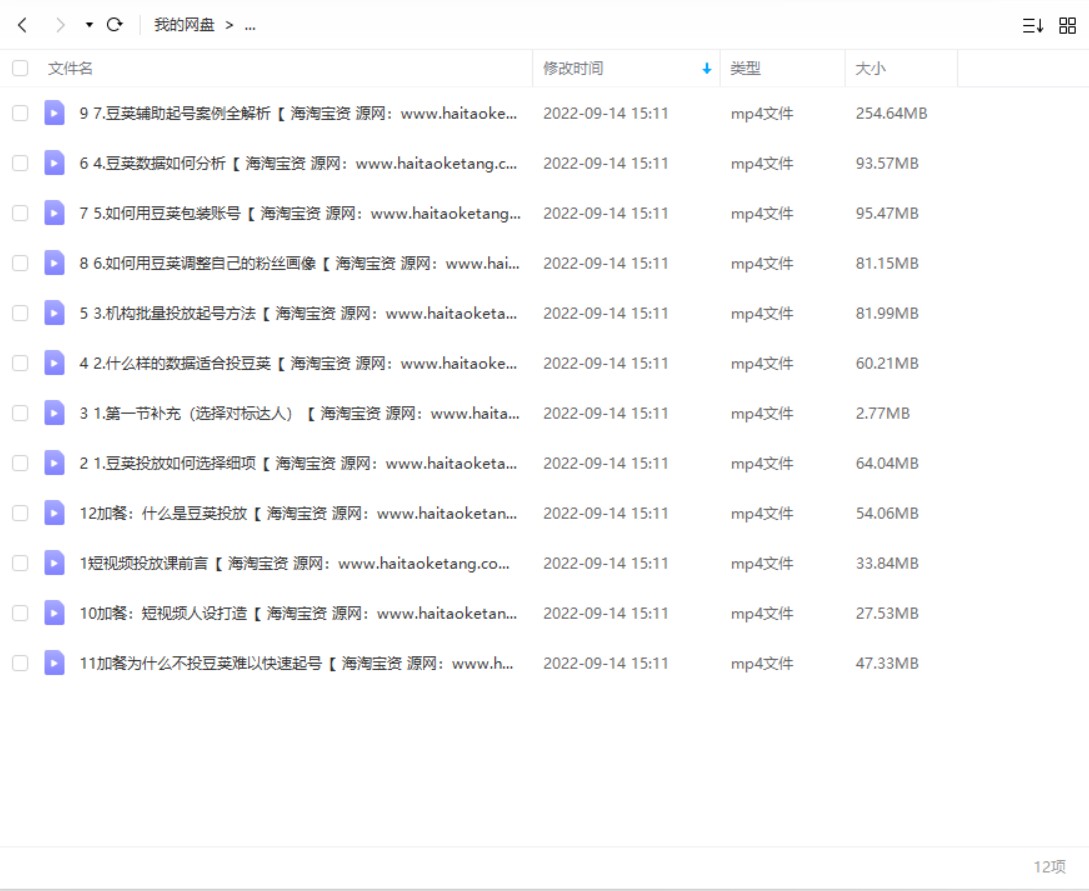Image resolution: width=1089 pixels, height=891 pixels.
Task: Open file 11加餐为什么不投豆荚难以快速起号
Action: tap(297, 663)
